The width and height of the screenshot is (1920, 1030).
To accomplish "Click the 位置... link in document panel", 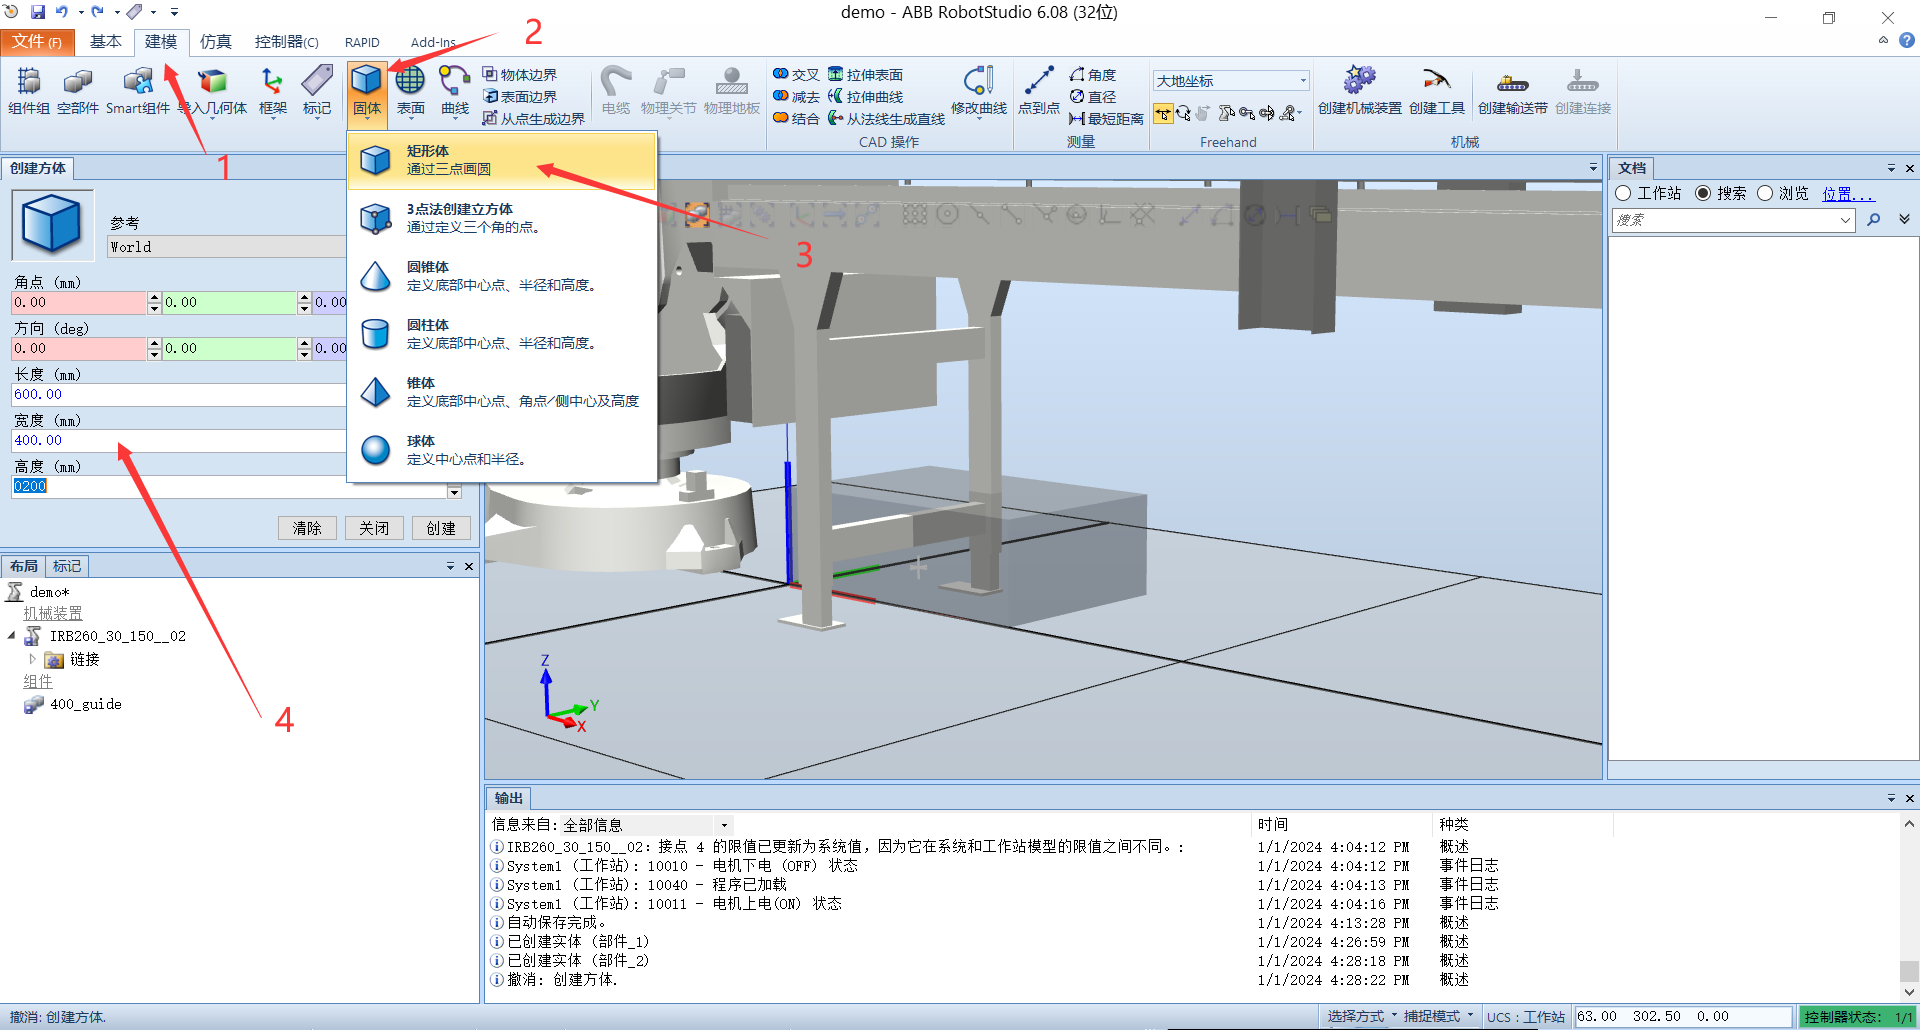I will click(x=1848, y=193).
